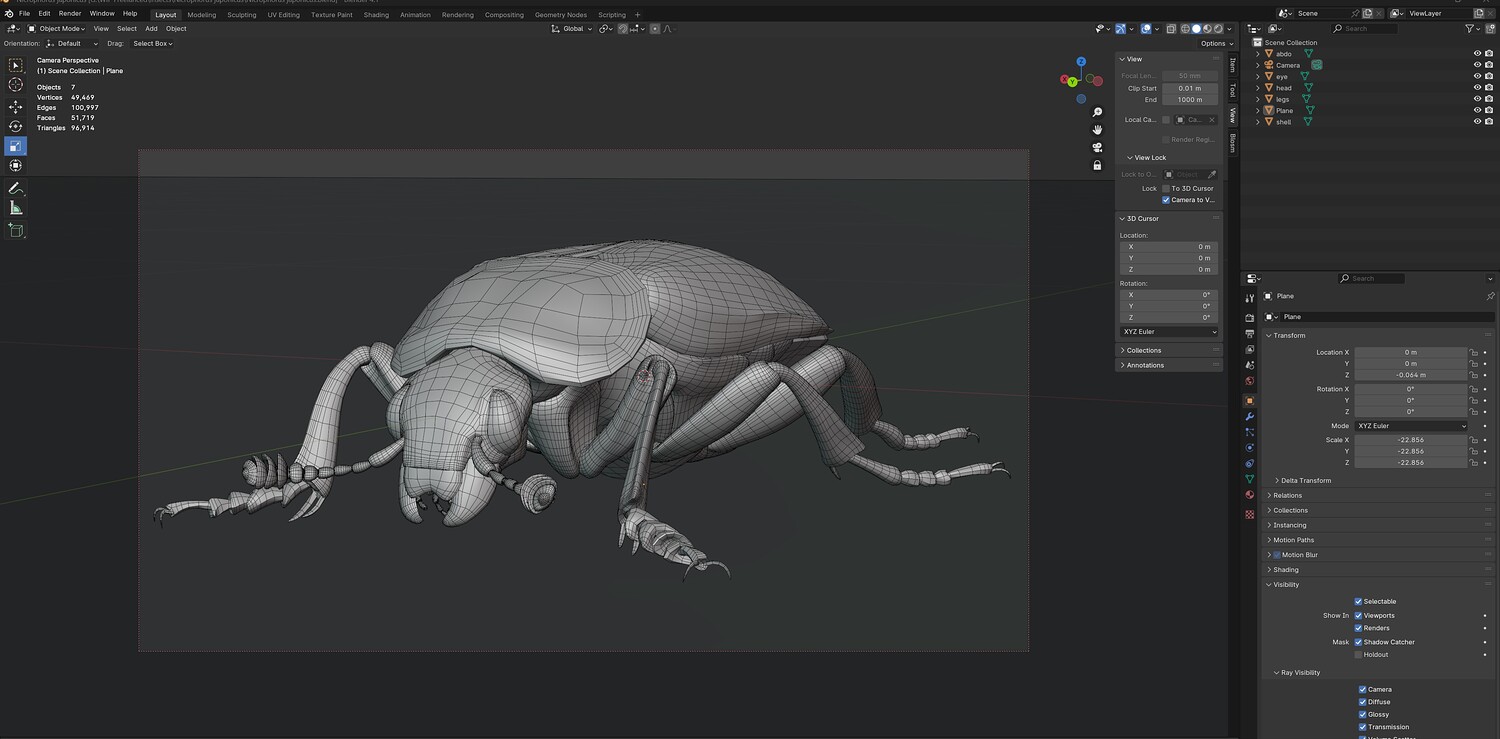The image size is (1500, 739).
Task: Hide the shell object in viewport
Action: pos(1477,122)
